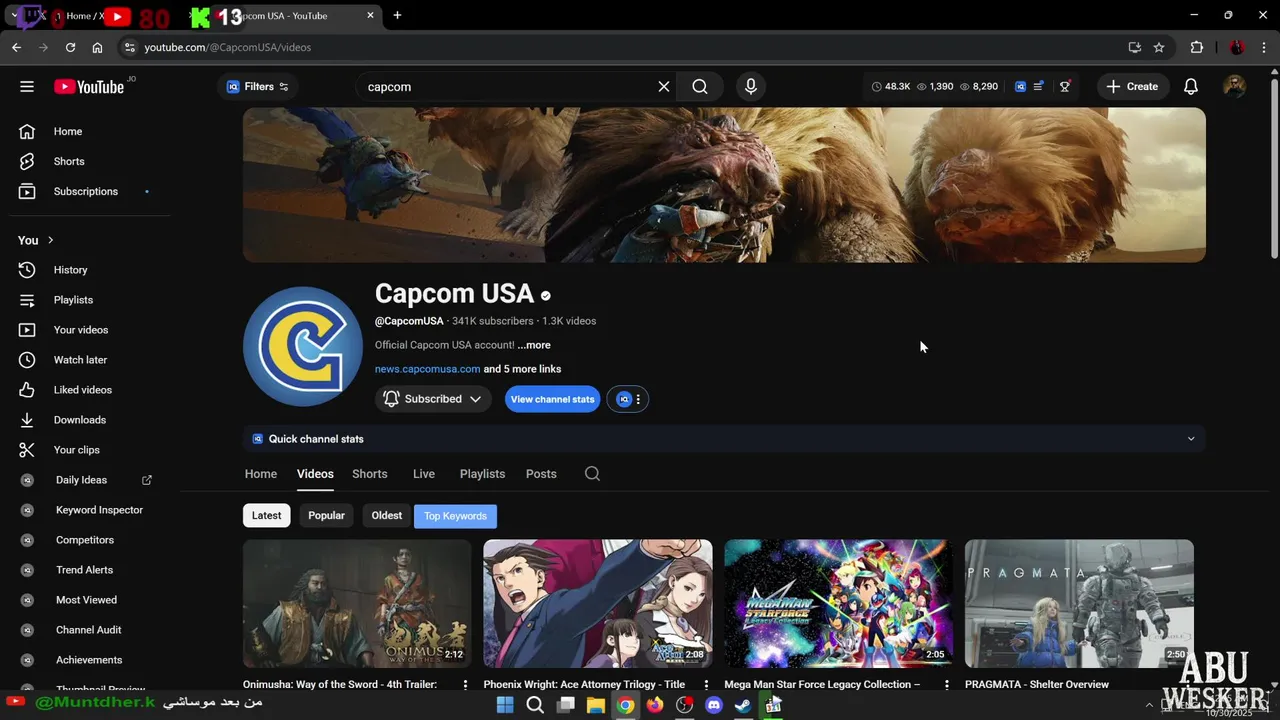Open the vidIQ list icon in header

point(1039,87)
